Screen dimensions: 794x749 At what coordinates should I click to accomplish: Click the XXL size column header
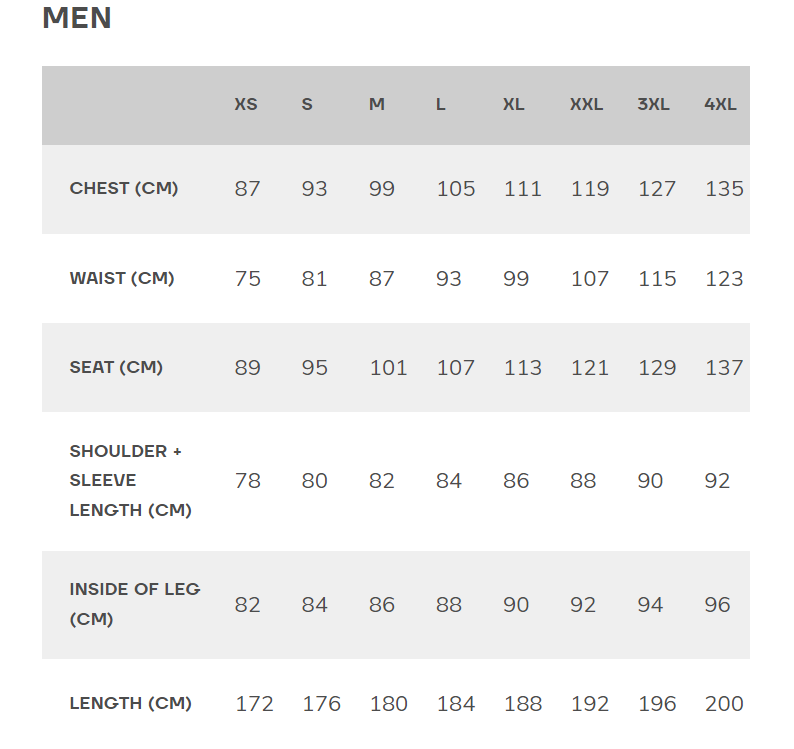tap(586, 104)
